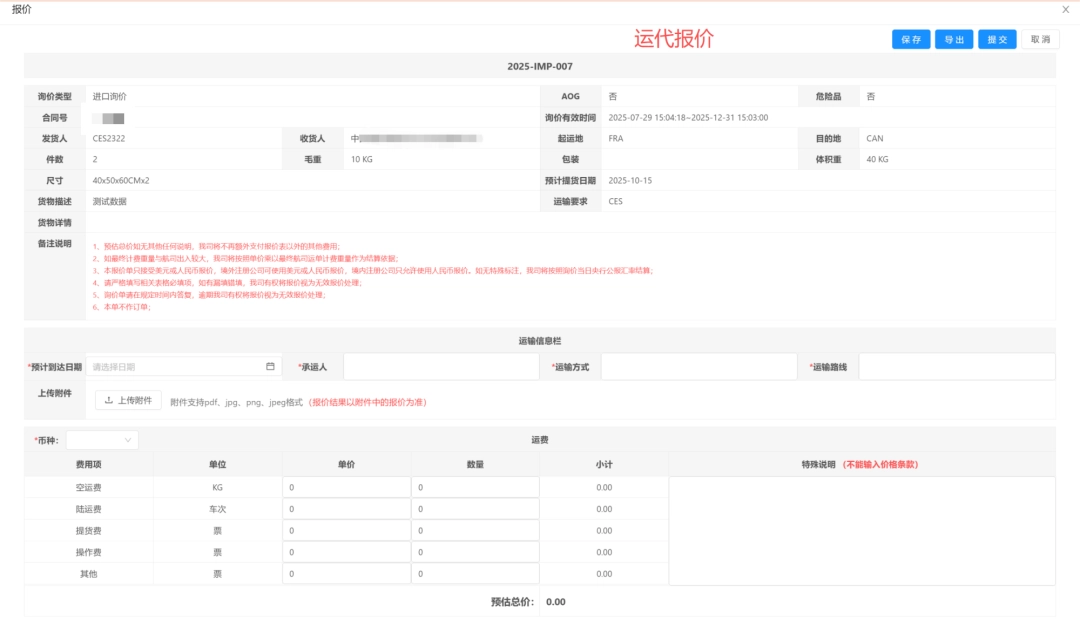Click the 空运费 unit price input
This screenshot has height=619, width=1080.
(x=348, y=486)
